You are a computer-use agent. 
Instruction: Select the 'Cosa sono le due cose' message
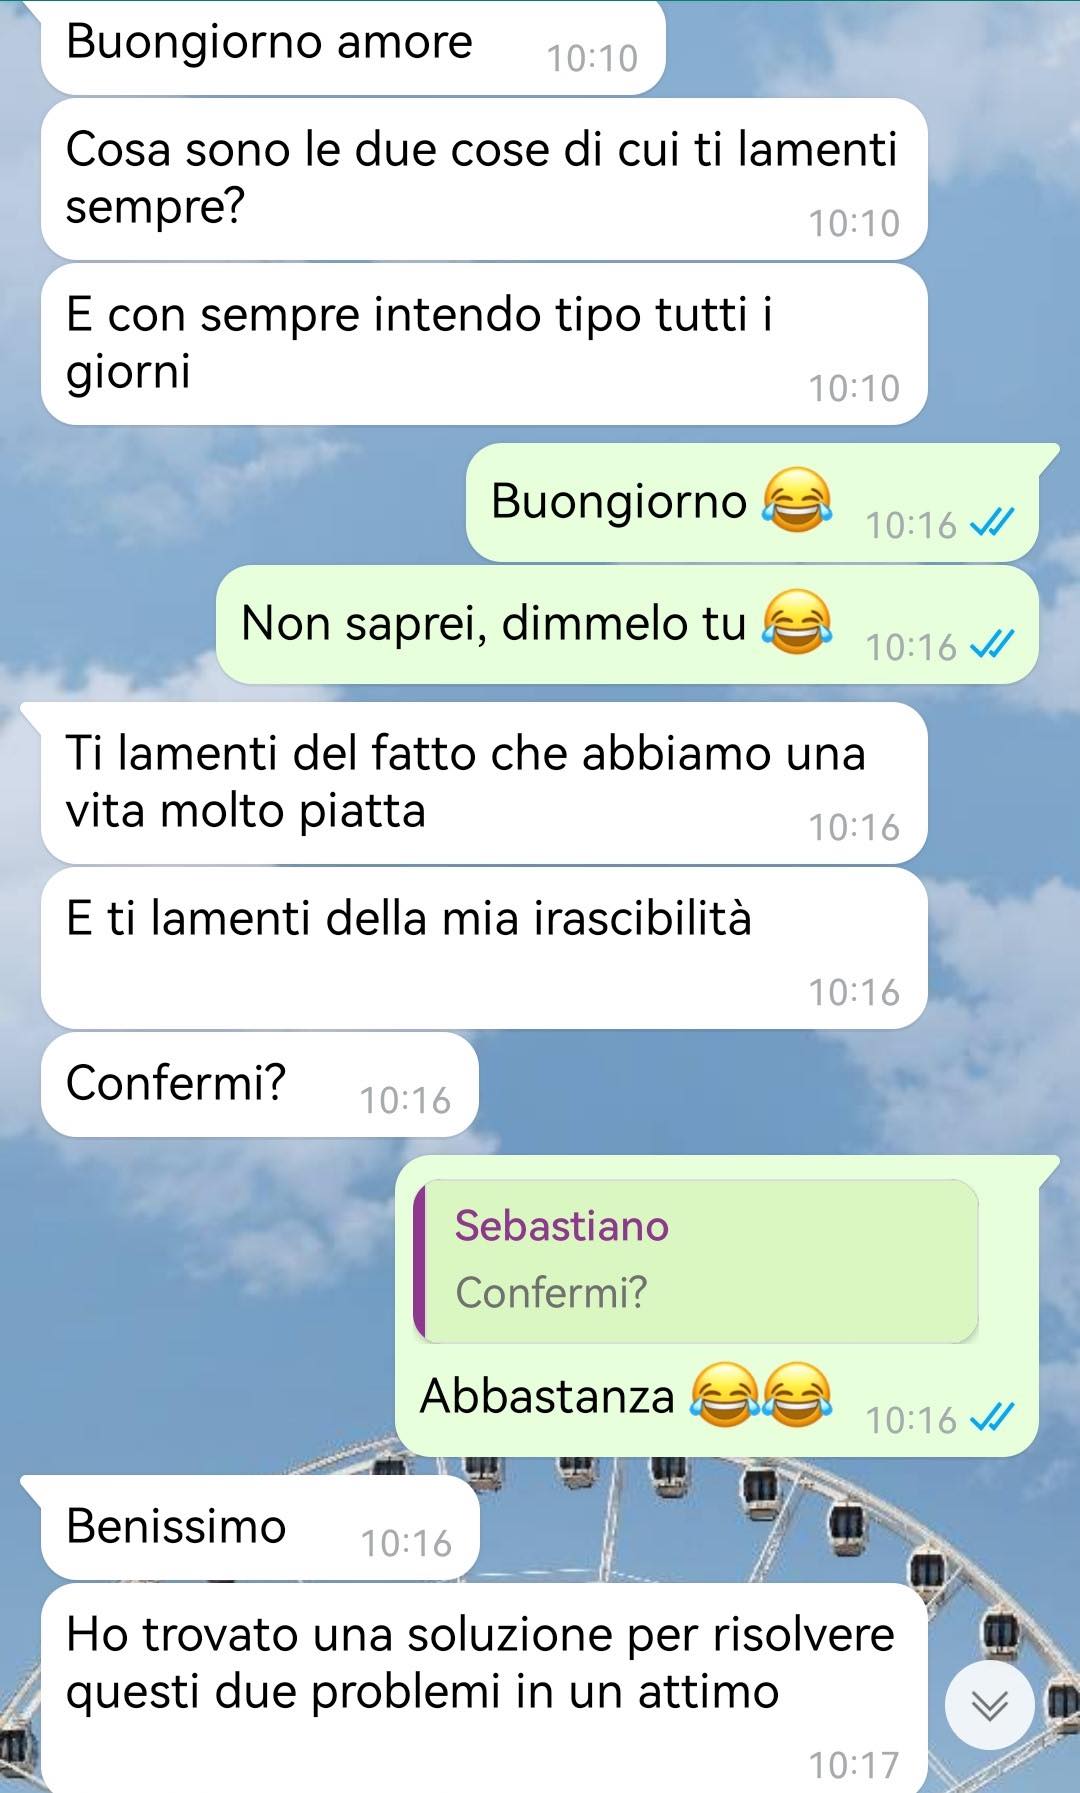(484, 179)
